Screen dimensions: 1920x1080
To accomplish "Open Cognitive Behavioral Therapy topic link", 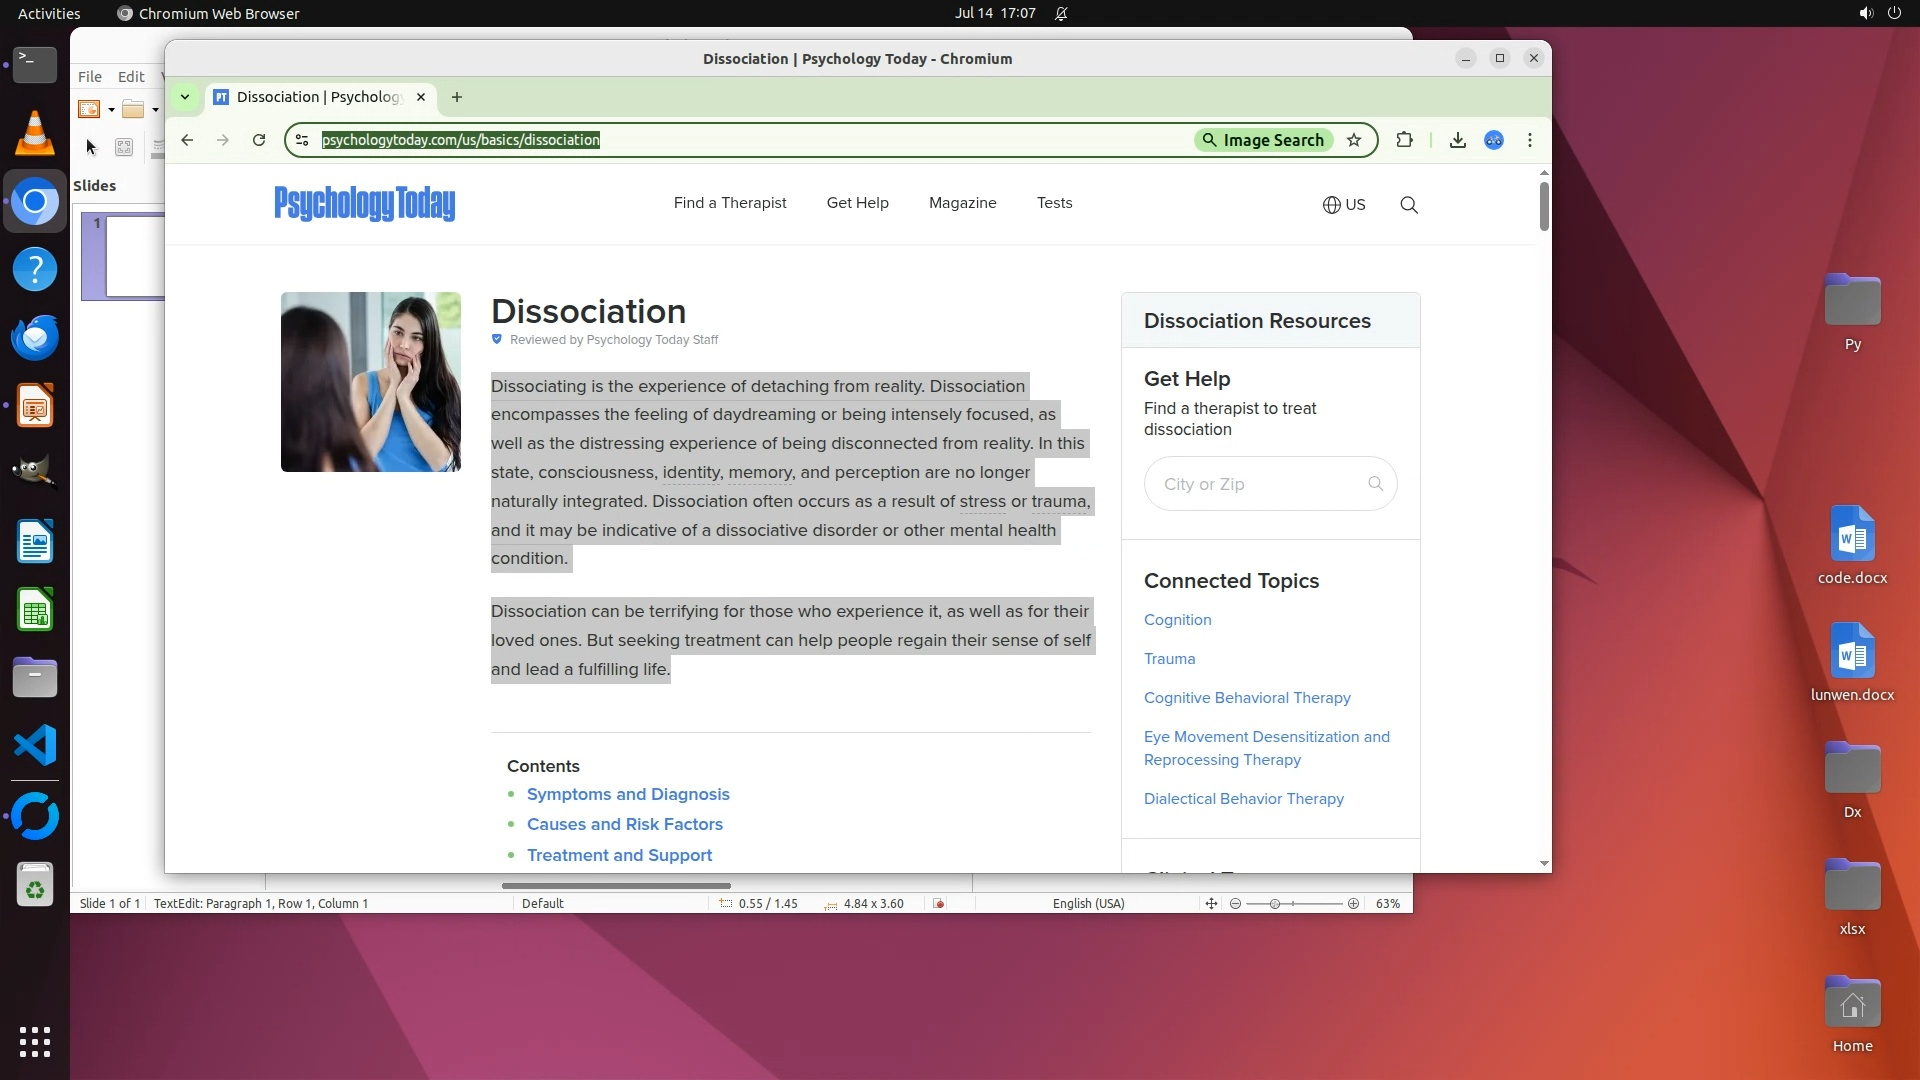I will (1246, 698).
